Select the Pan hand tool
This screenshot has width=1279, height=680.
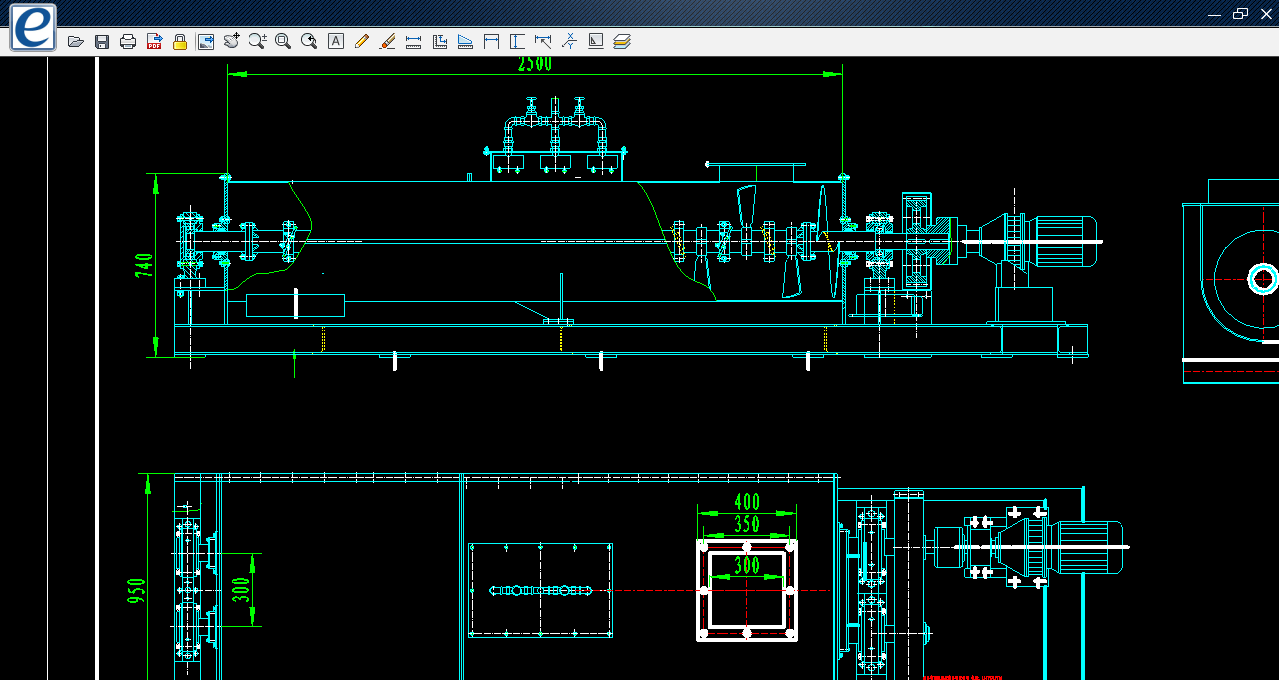point(232,41)
